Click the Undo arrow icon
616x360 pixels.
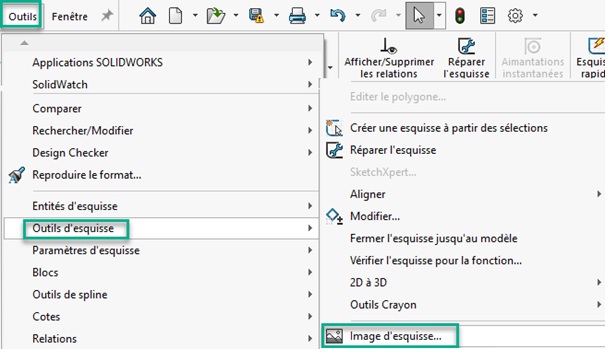point(338,16)
